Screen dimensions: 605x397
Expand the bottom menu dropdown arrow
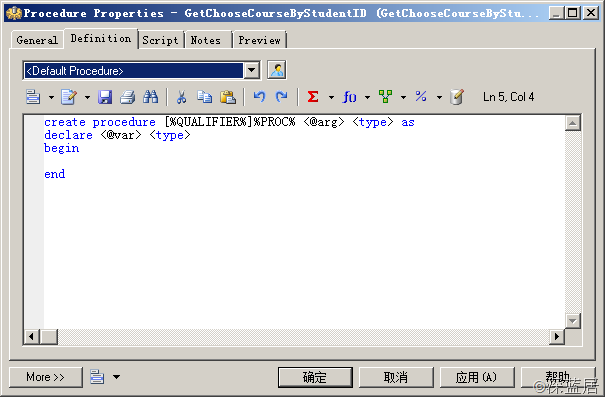point(116,377)
